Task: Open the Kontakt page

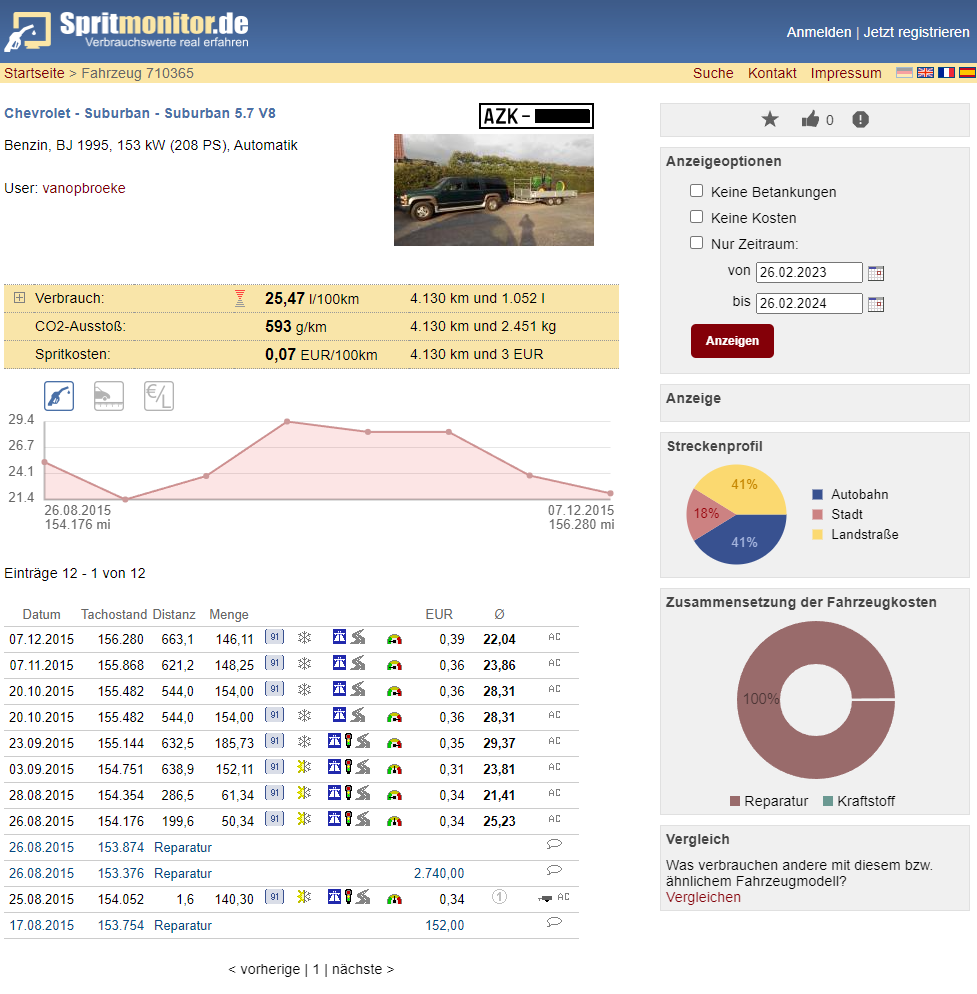Action: click(772, 73)
